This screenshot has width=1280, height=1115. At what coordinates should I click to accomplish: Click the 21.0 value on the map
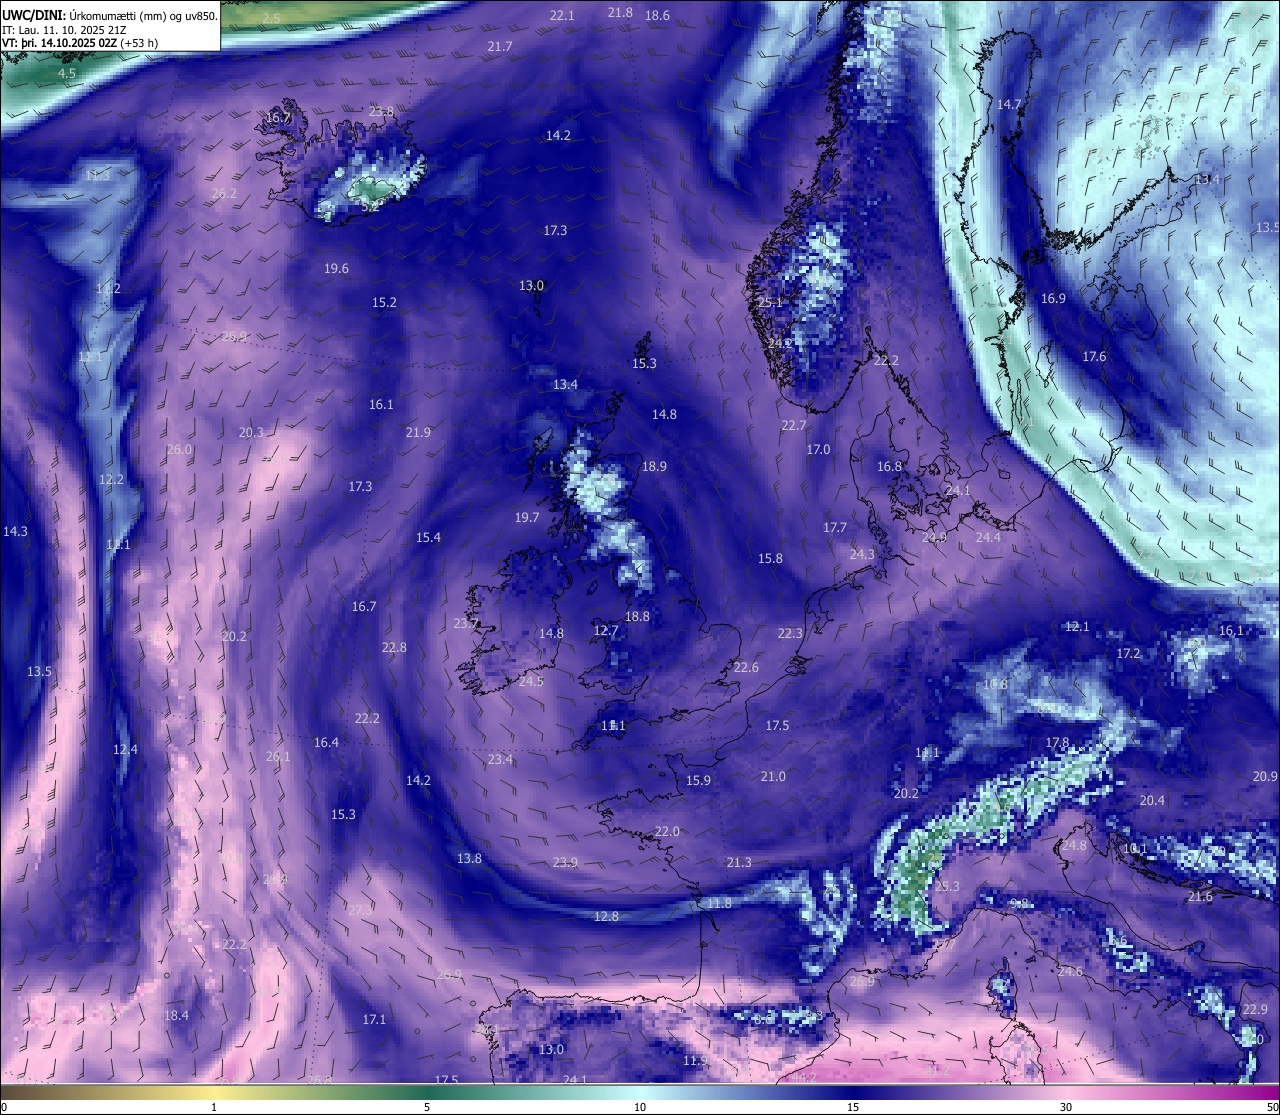point(773,776)
